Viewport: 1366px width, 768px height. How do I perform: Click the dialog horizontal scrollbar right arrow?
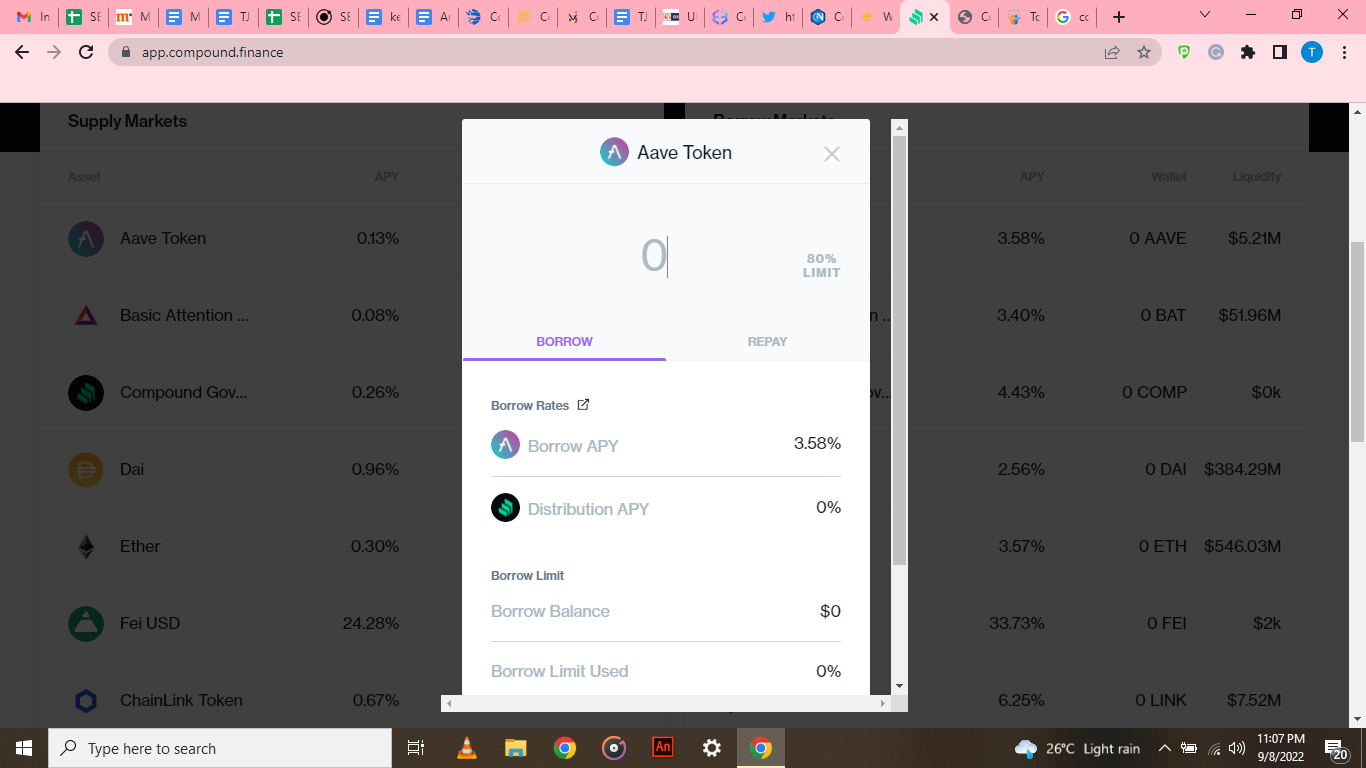(x=882, y=704)
